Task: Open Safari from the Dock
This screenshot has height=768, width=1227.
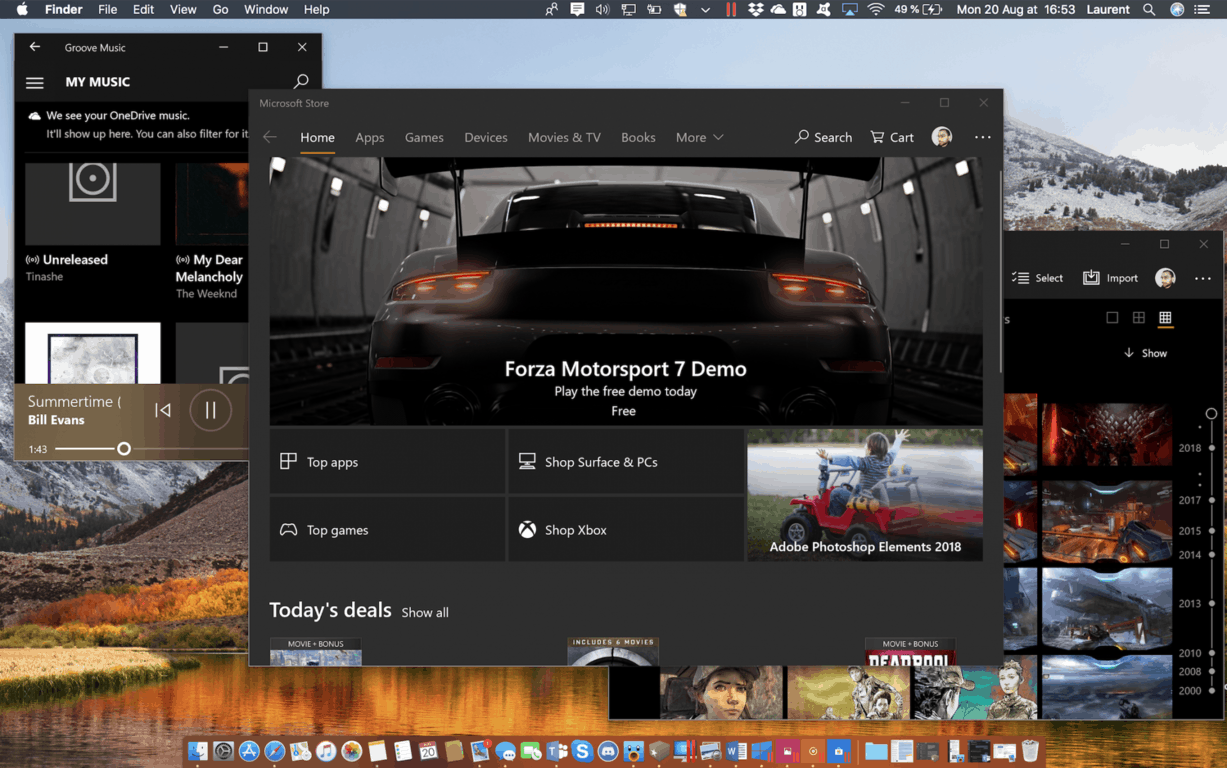Action: [x=274, y=751]
